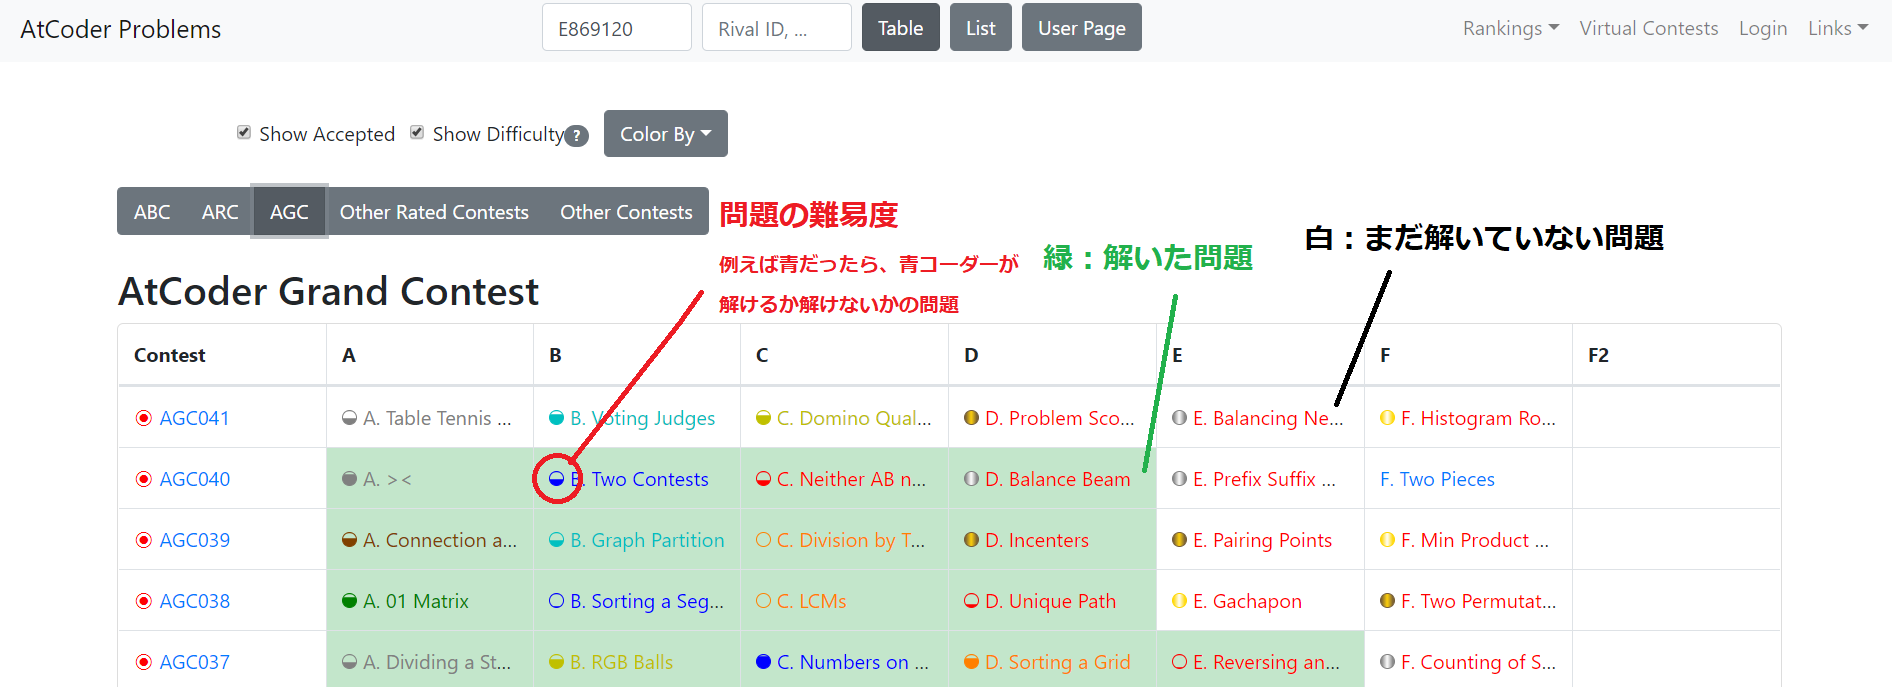This screenshot has width=1892, height=687.
Task: Toggle the Show Difficulty checkbox
Action: coord(417,132)
